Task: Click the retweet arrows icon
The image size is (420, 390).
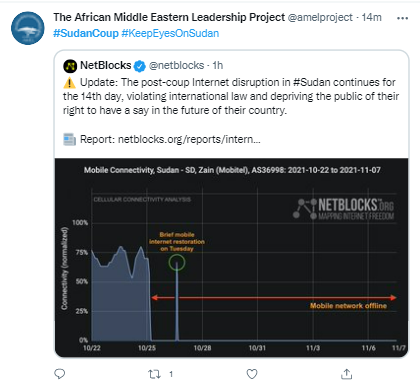Action: click(x=154, y=374)
